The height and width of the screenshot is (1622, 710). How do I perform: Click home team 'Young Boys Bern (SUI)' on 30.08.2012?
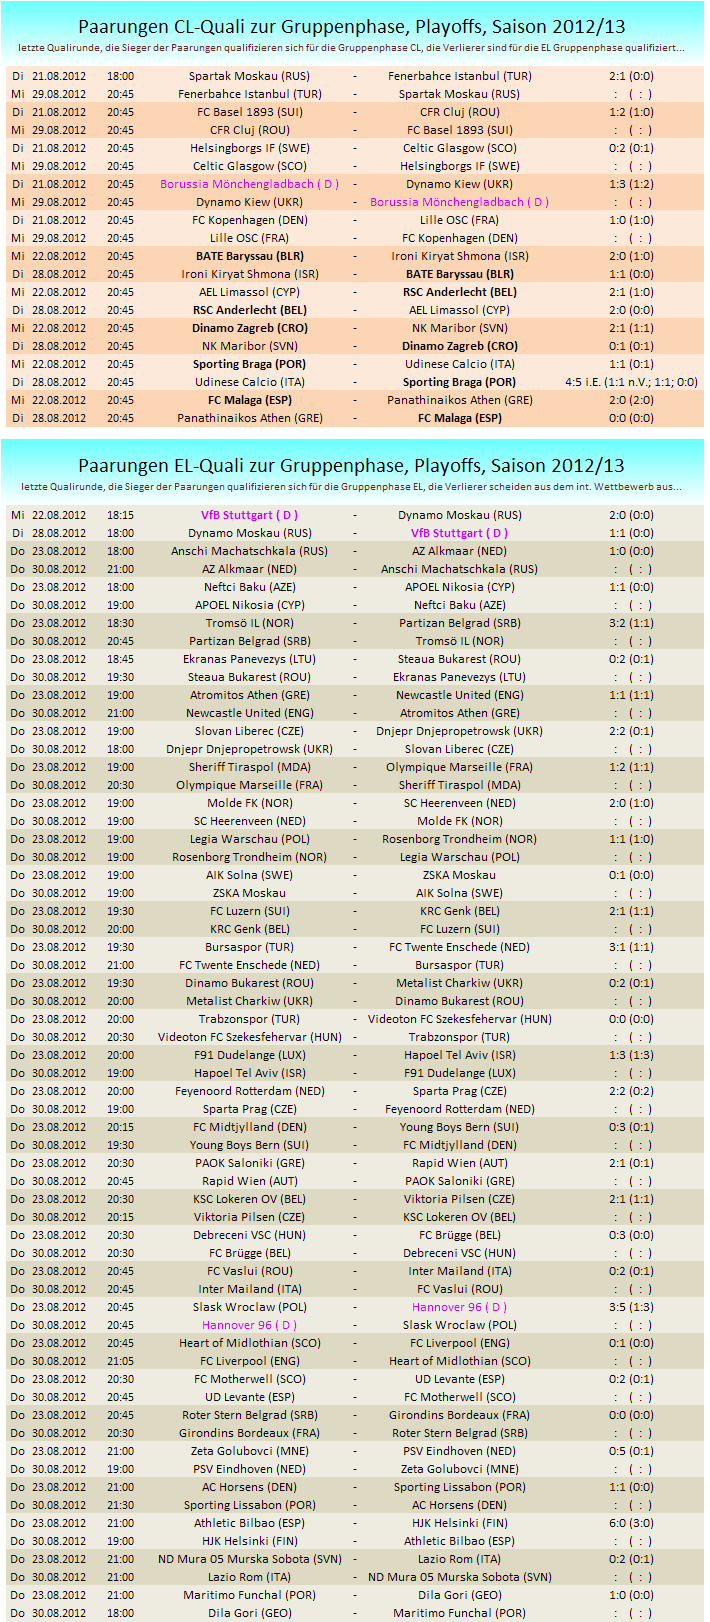[250, 1145]
